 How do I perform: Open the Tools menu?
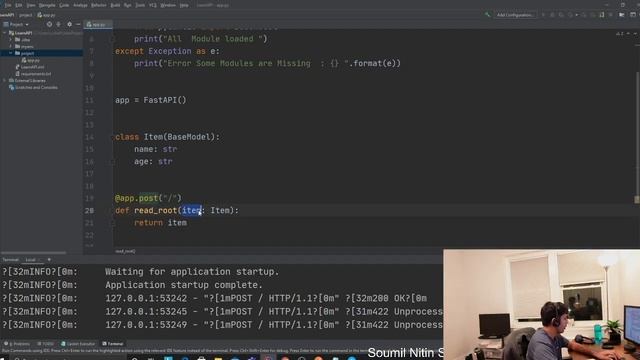tap(140, 5)
